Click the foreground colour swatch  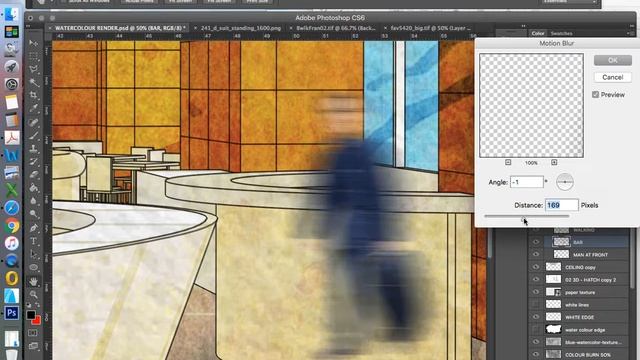tap(31, 315)
